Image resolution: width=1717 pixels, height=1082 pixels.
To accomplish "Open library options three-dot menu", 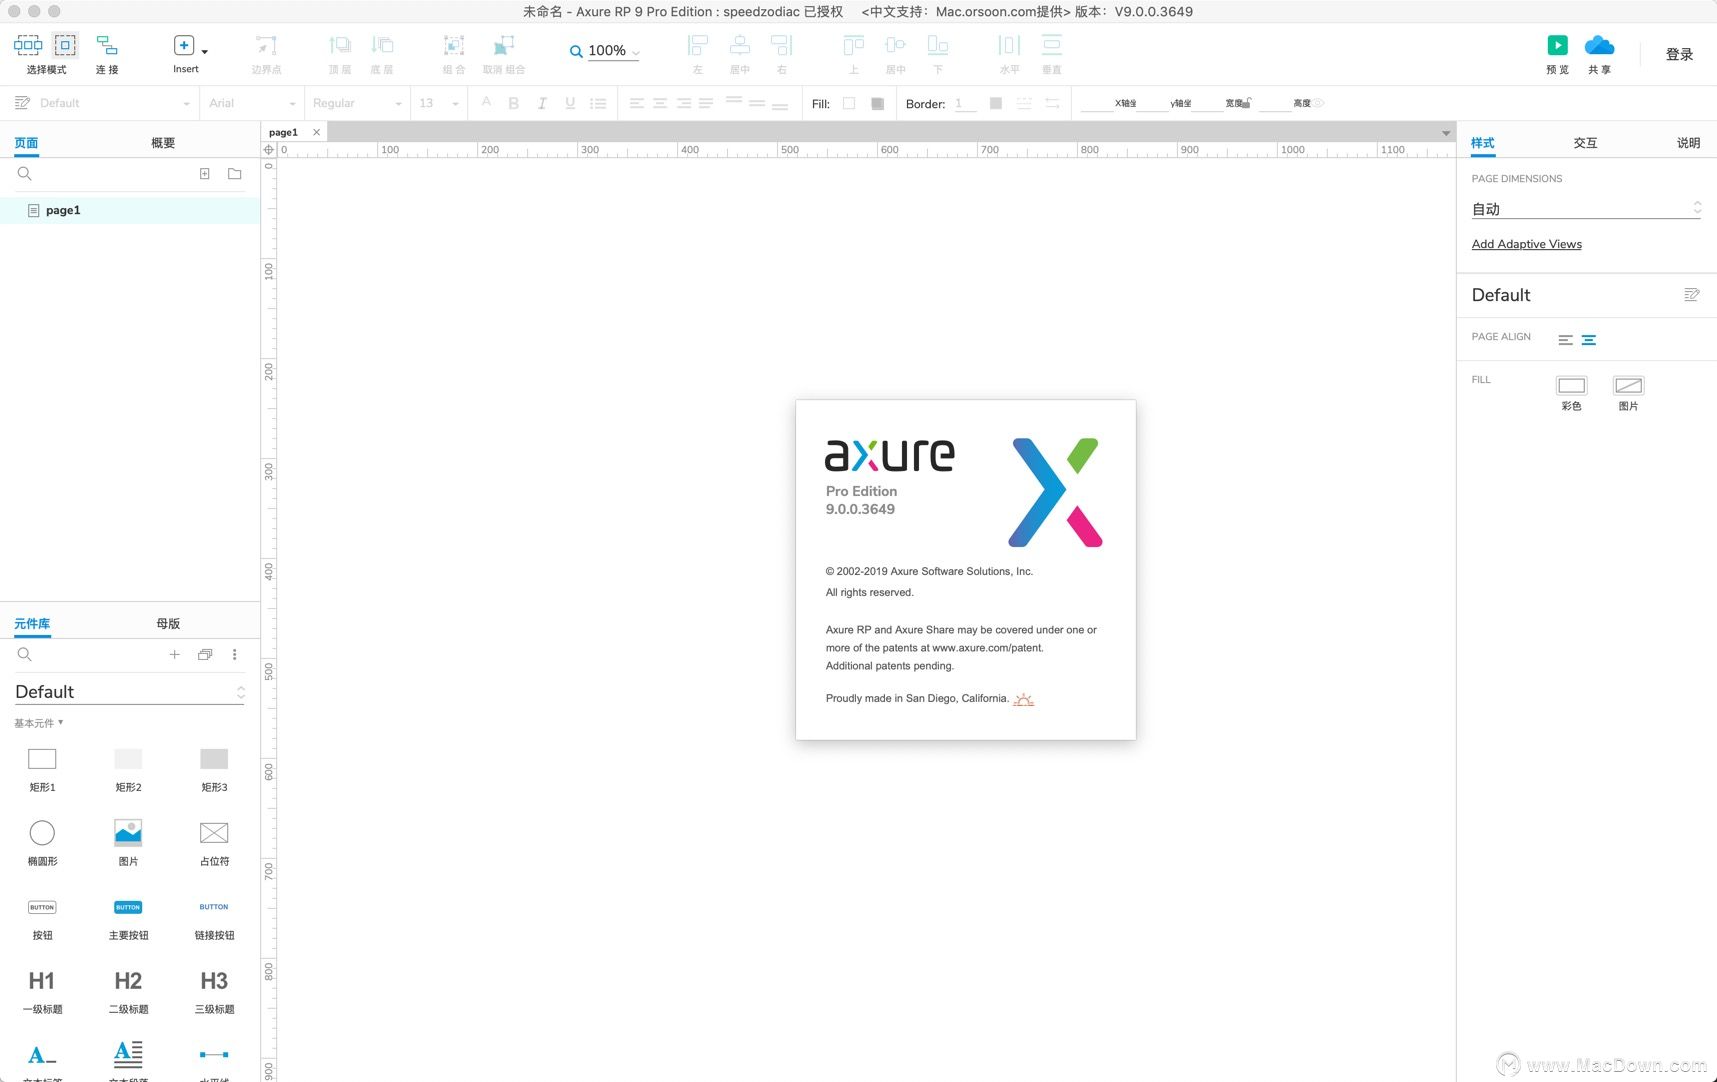I will coord(235,655).
